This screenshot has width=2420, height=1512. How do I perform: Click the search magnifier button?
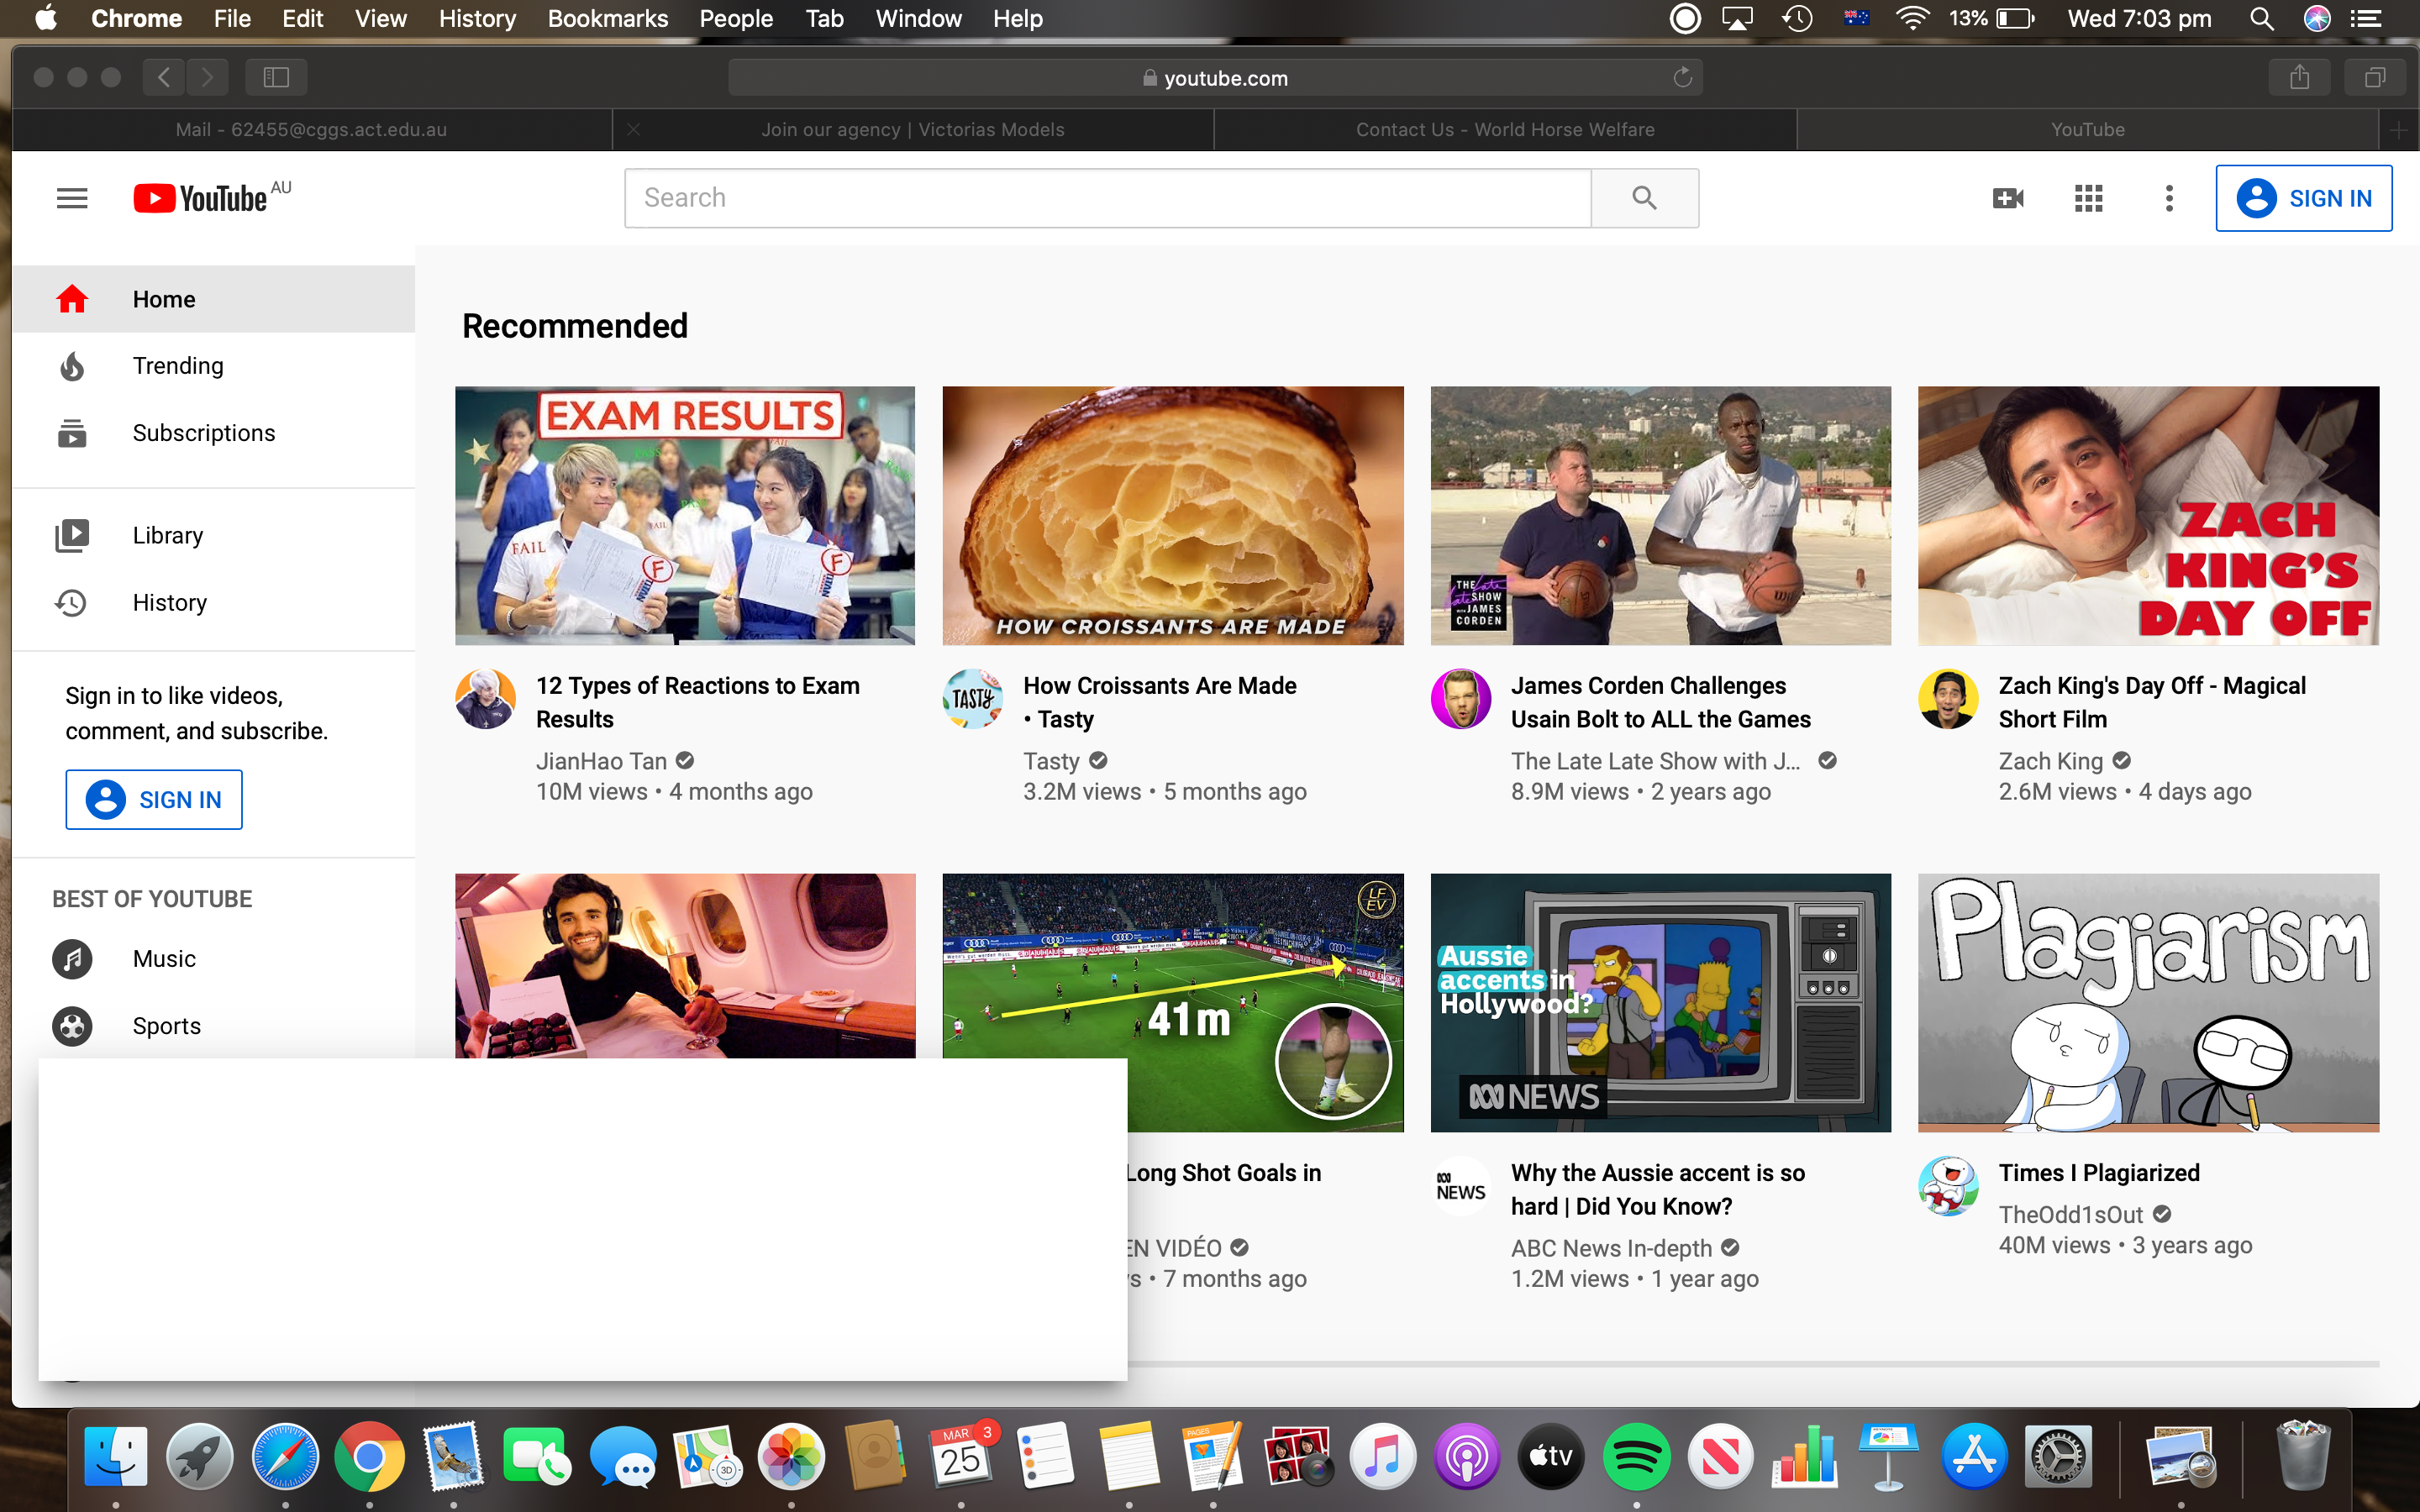click(1644, 198)
